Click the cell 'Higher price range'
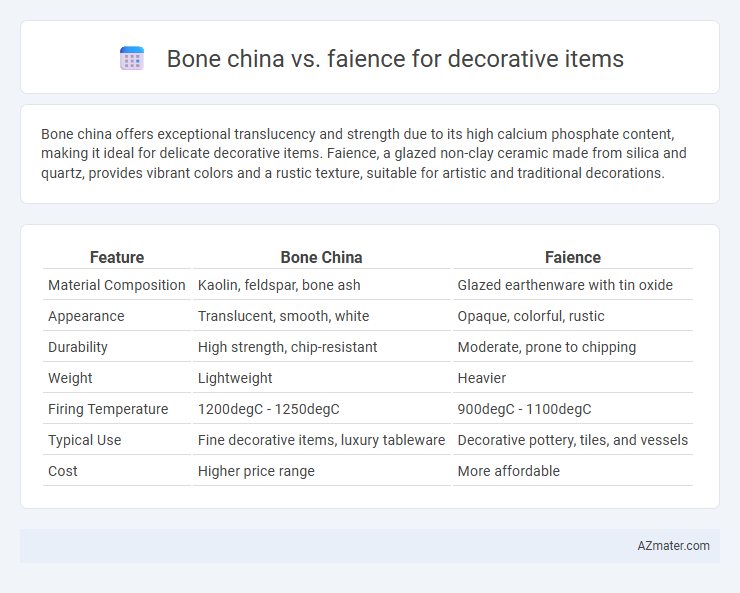This screenshot has width=740, height=593. (256, 471)
